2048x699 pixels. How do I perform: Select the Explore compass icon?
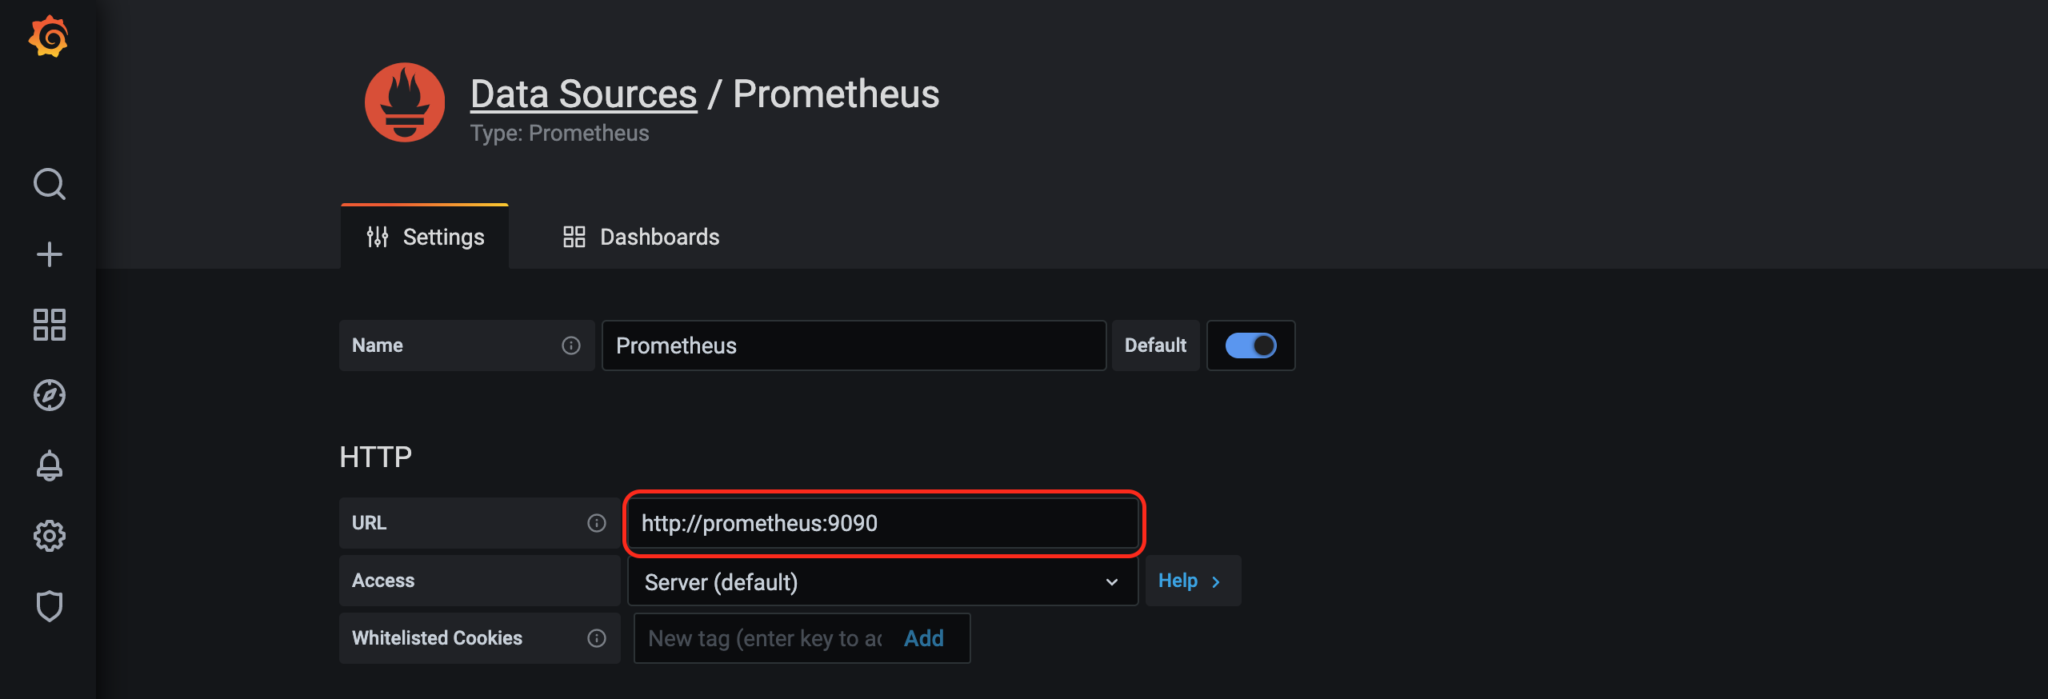coord(48,394)
